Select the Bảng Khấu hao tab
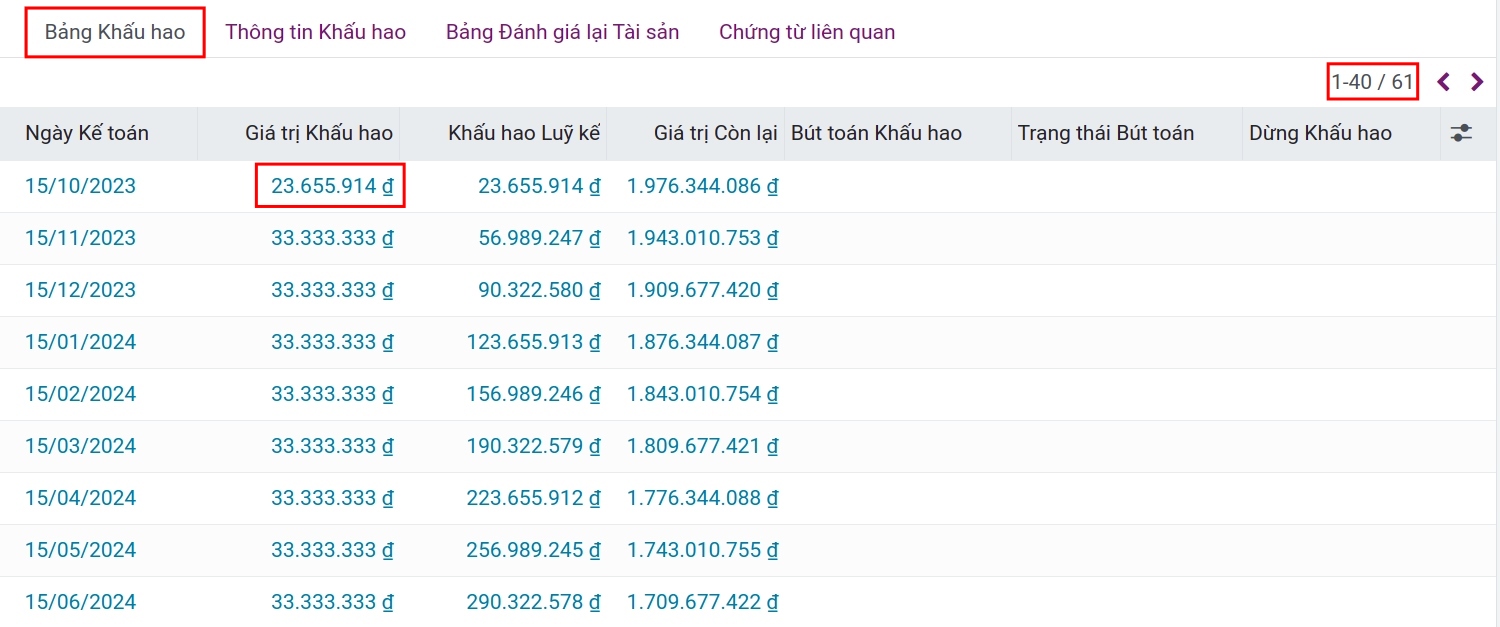The image size is (1500, 627). tap(114, 31)
